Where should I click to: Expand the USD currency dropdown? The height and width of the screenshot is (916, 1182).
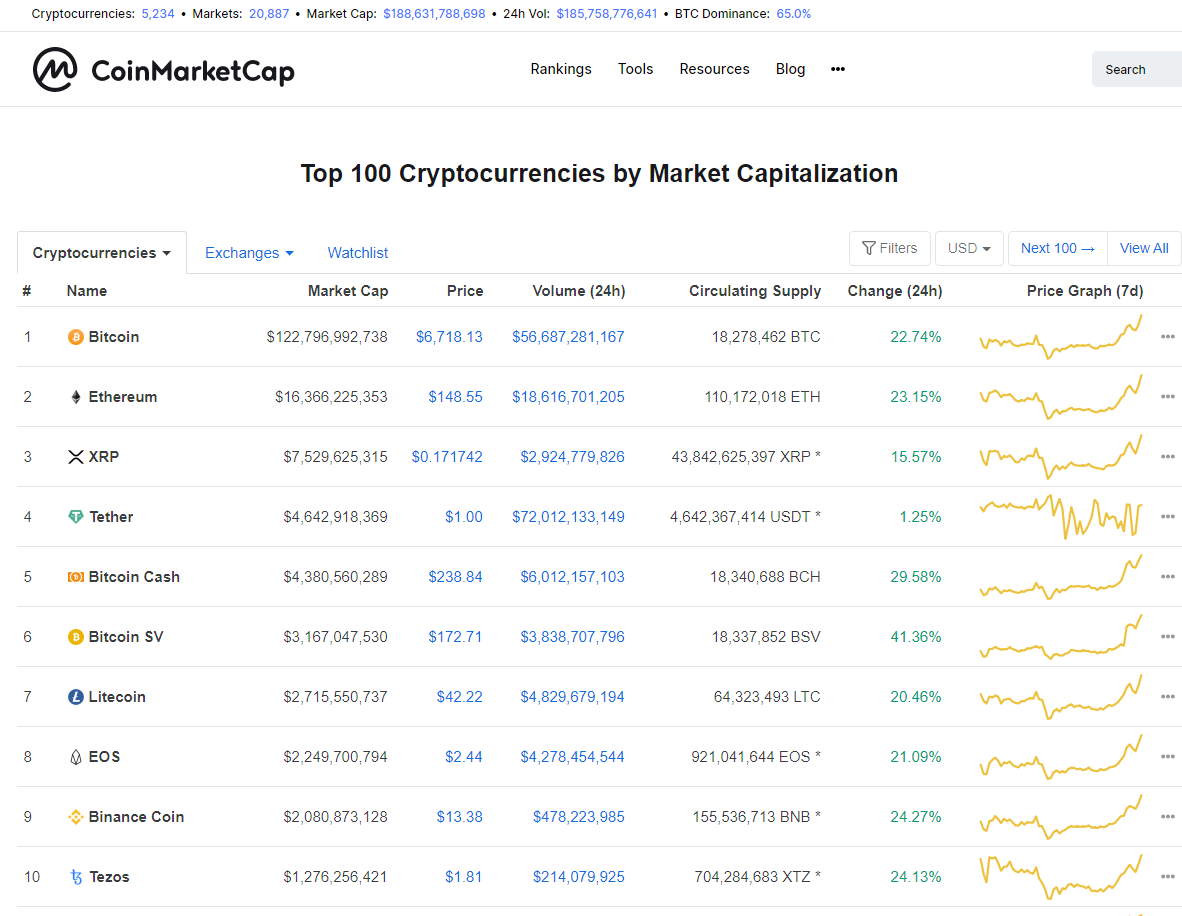coord(969,248)
